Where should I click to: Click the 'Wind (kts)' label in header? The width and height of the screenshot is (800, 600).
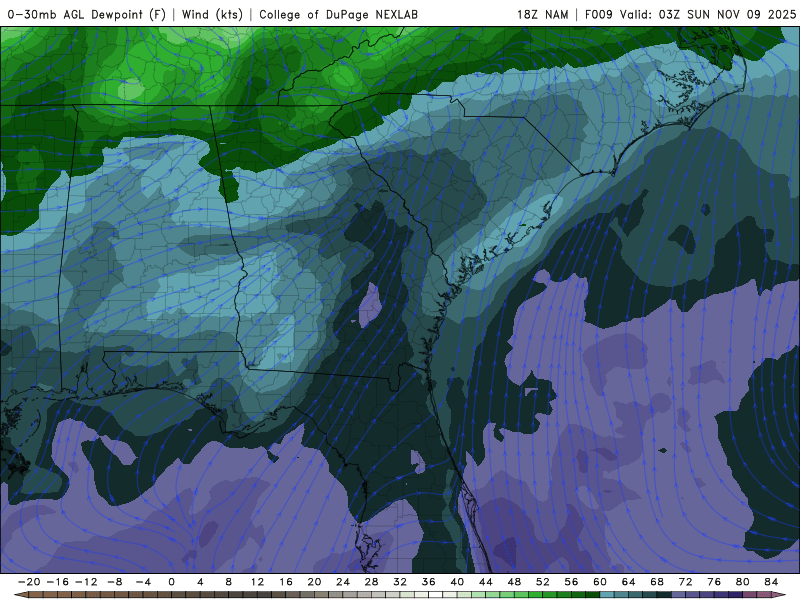pos(212,14)
